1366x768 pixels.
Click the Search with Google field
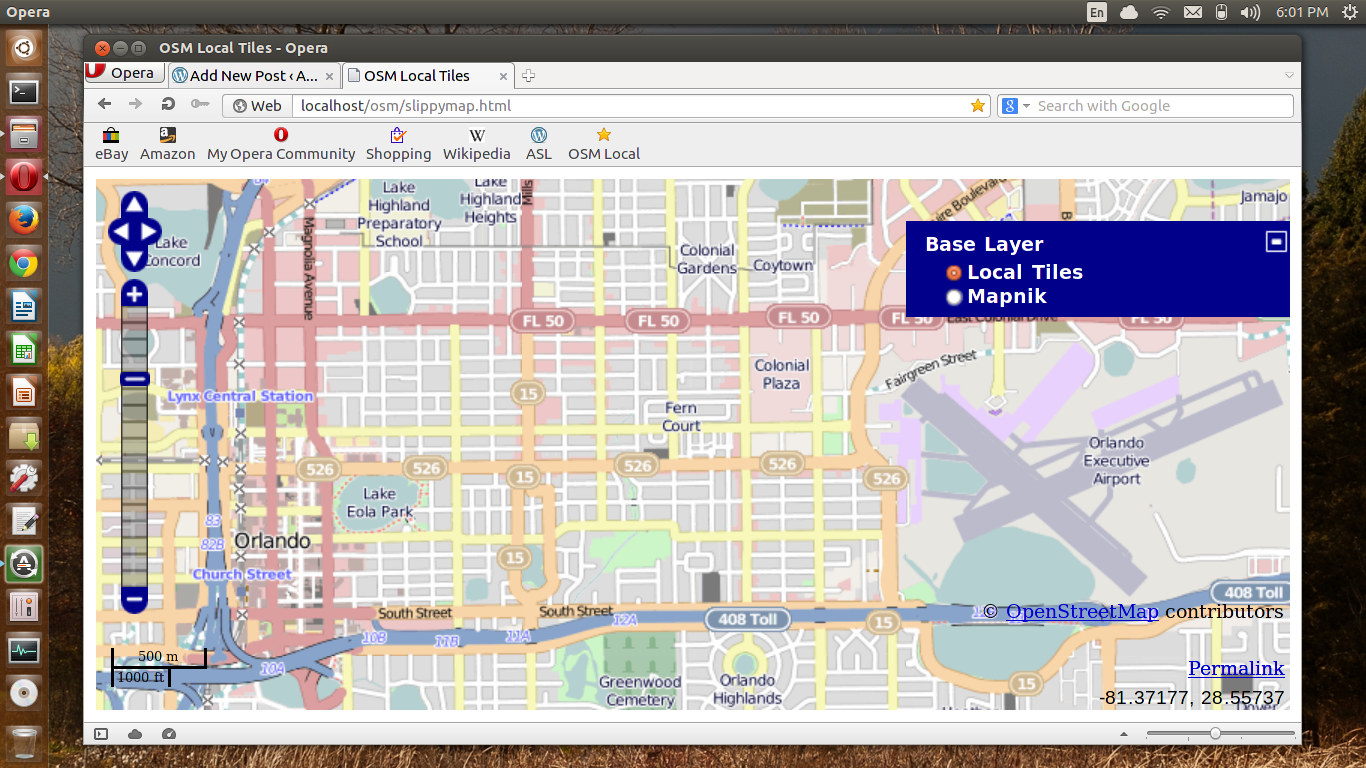[x=1162, y=106]
